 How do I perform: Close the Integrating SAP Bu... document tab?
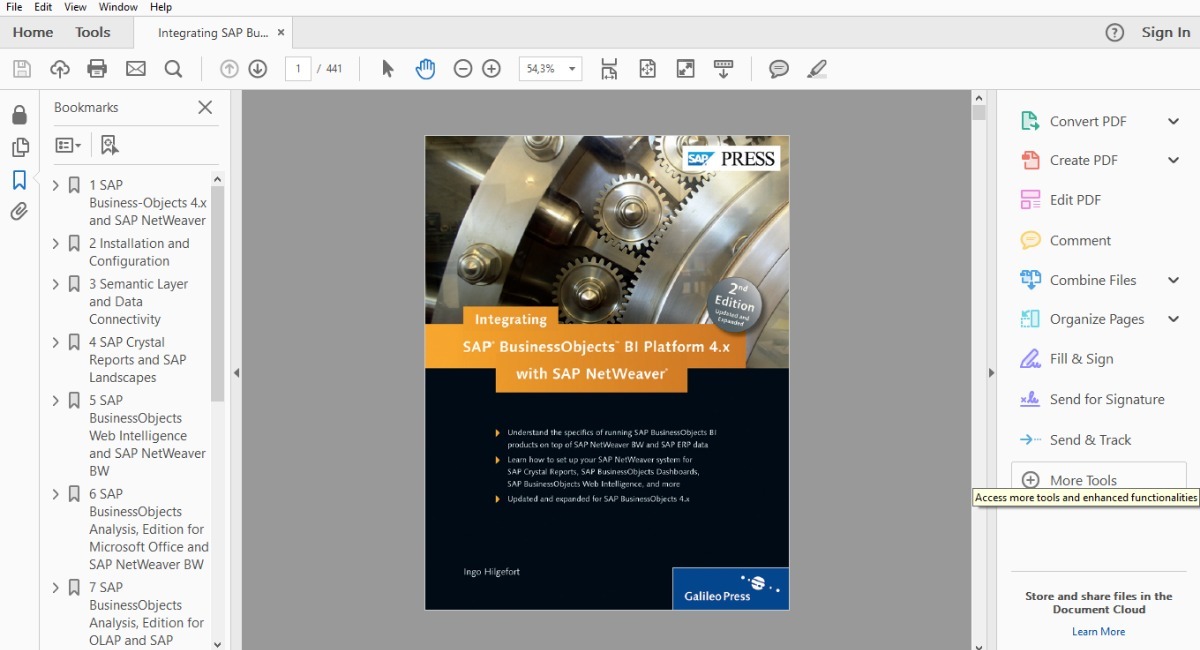281,32
